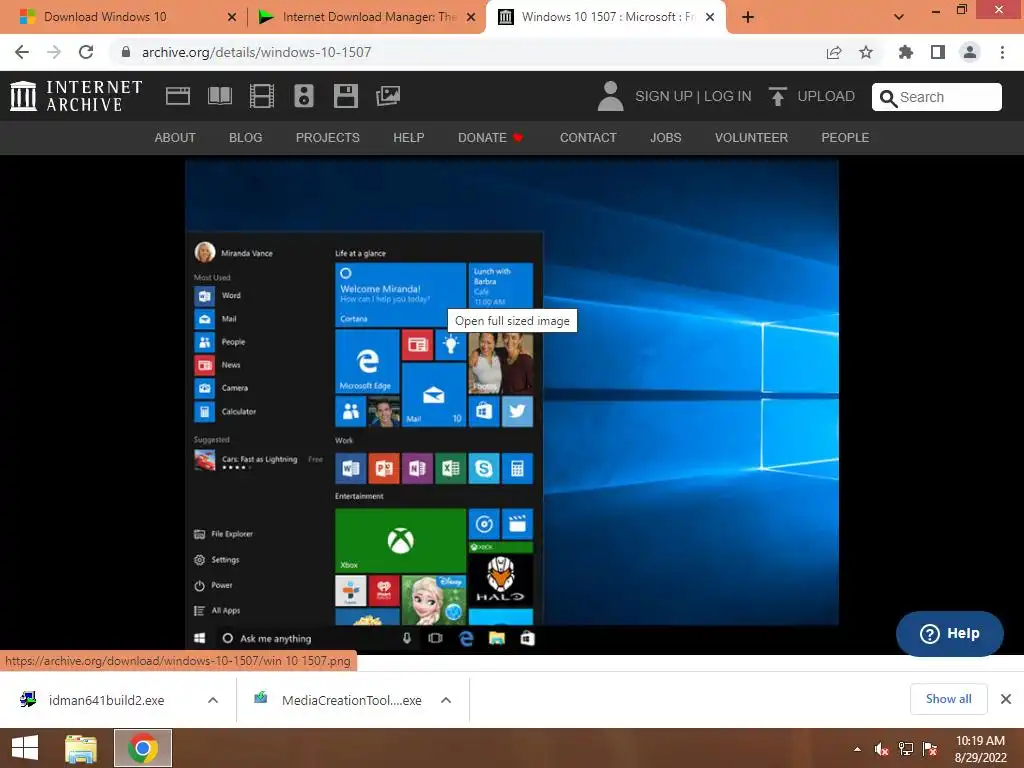Image resolution: width=1024 pixels, height=768 pixels.
Task: Open the Internet Archive home logo
Action: pyautogui.click(x=76, y=96)
